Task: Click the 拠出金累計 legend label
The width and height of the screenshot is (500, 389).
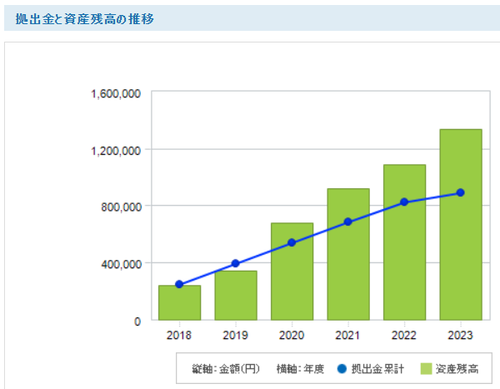Action: coord(378,369)
